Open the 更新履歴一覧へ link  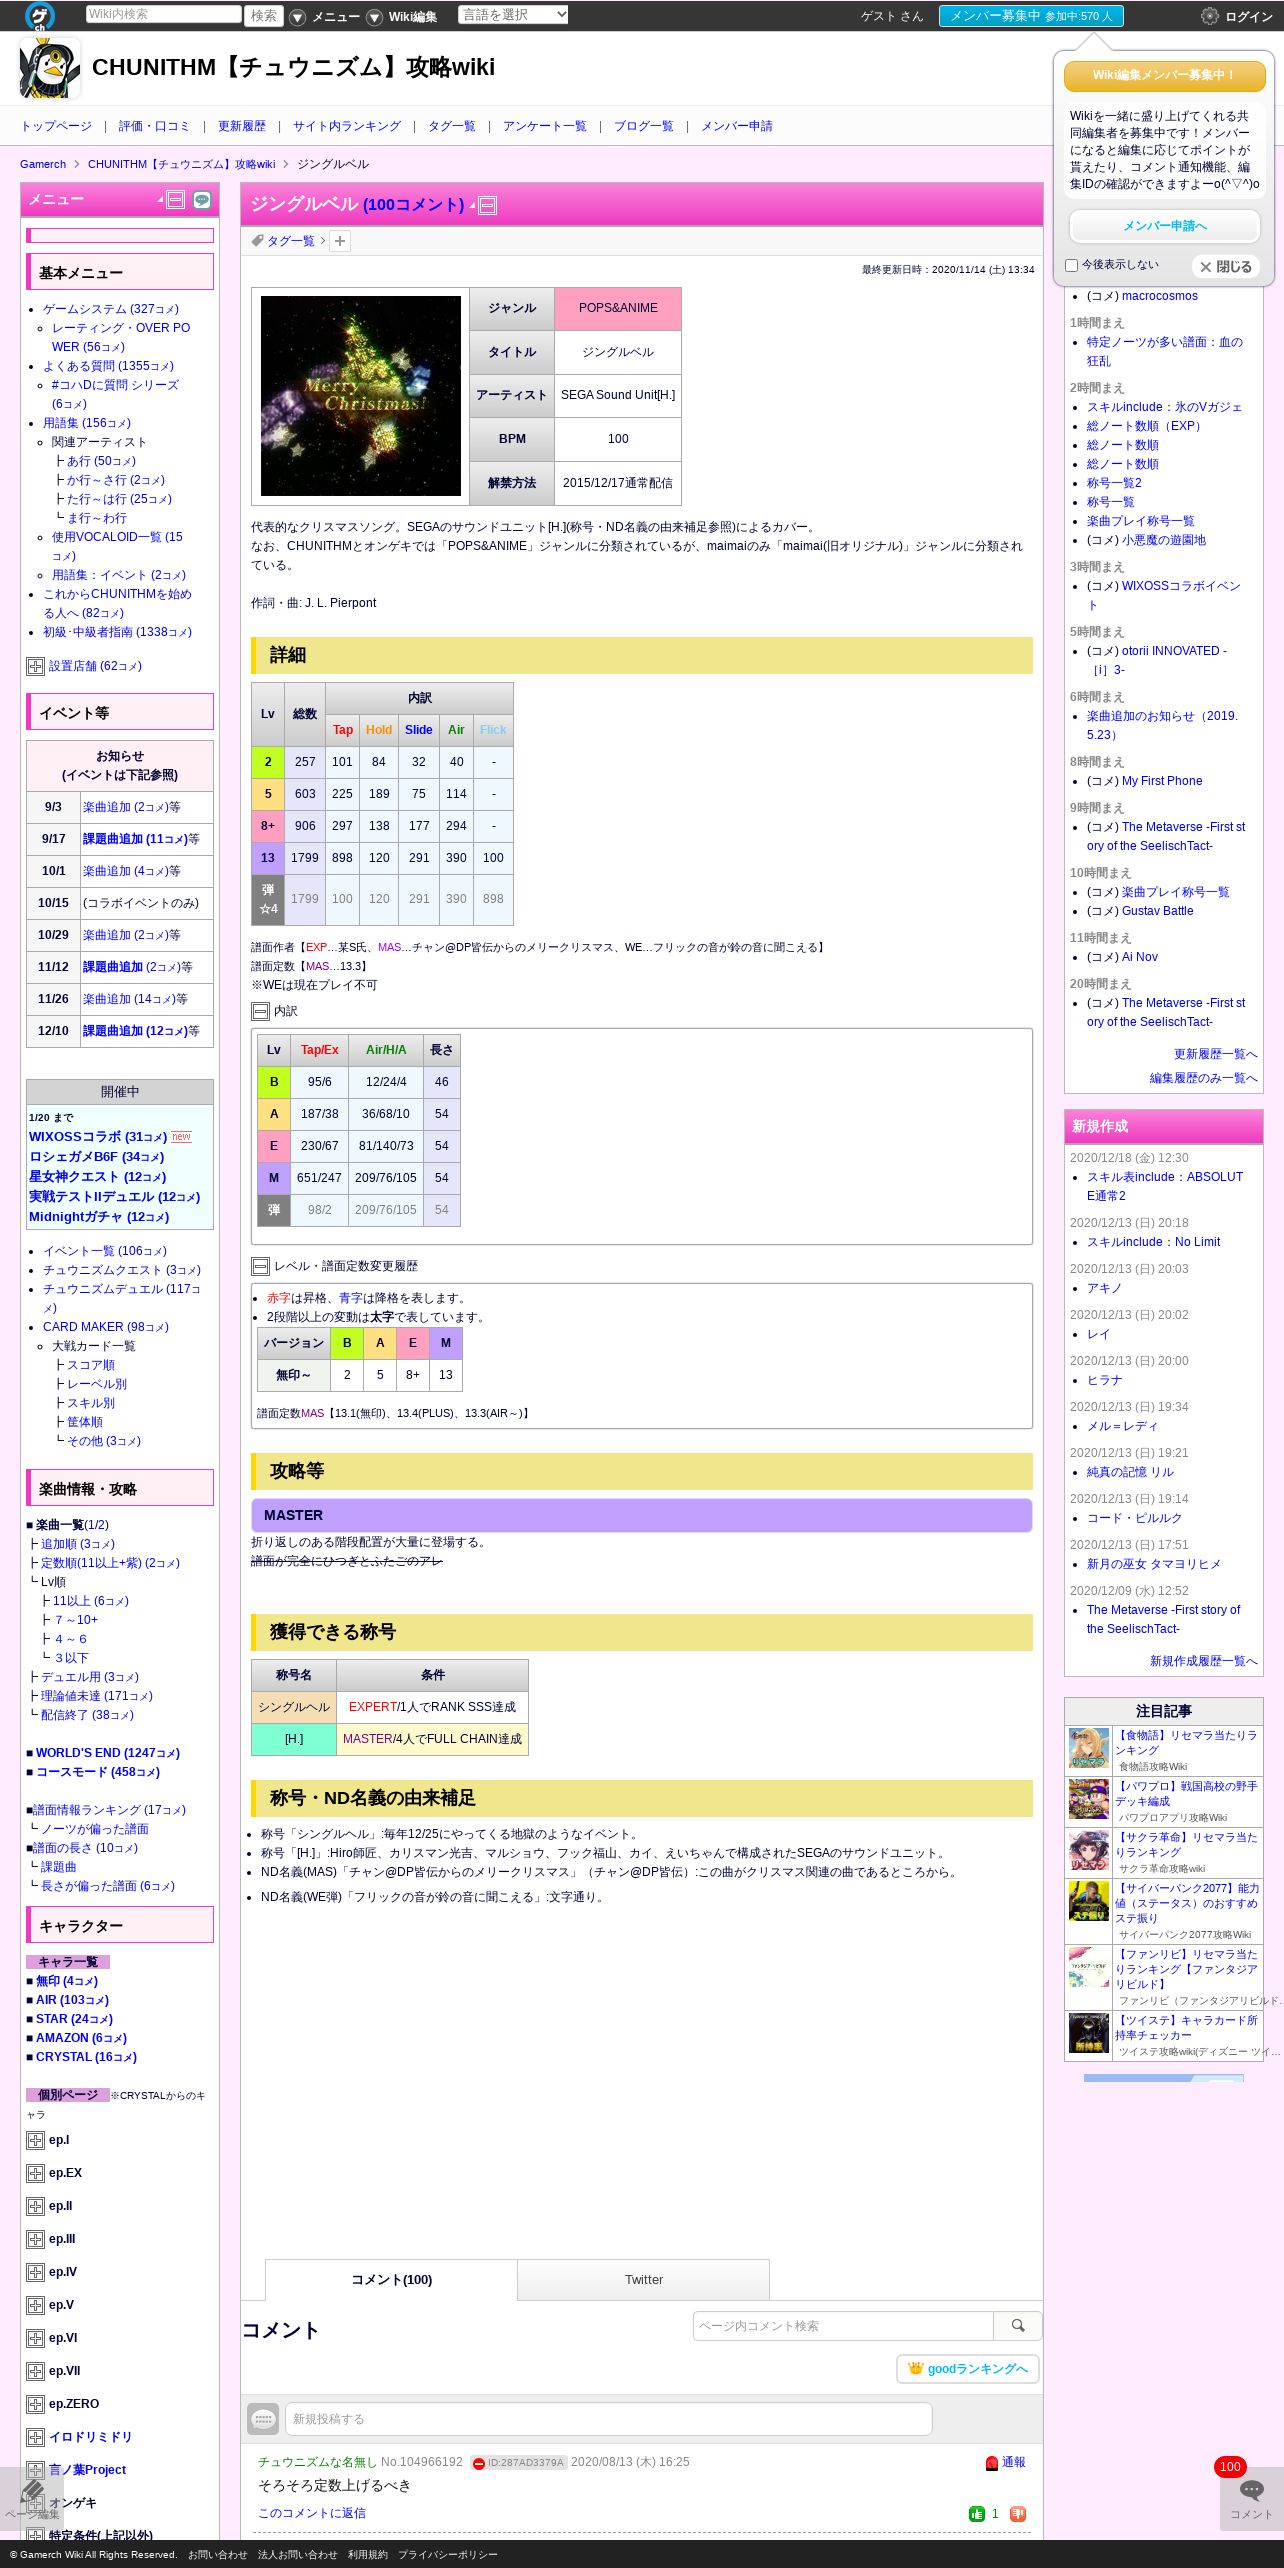pos(1216,1055)
